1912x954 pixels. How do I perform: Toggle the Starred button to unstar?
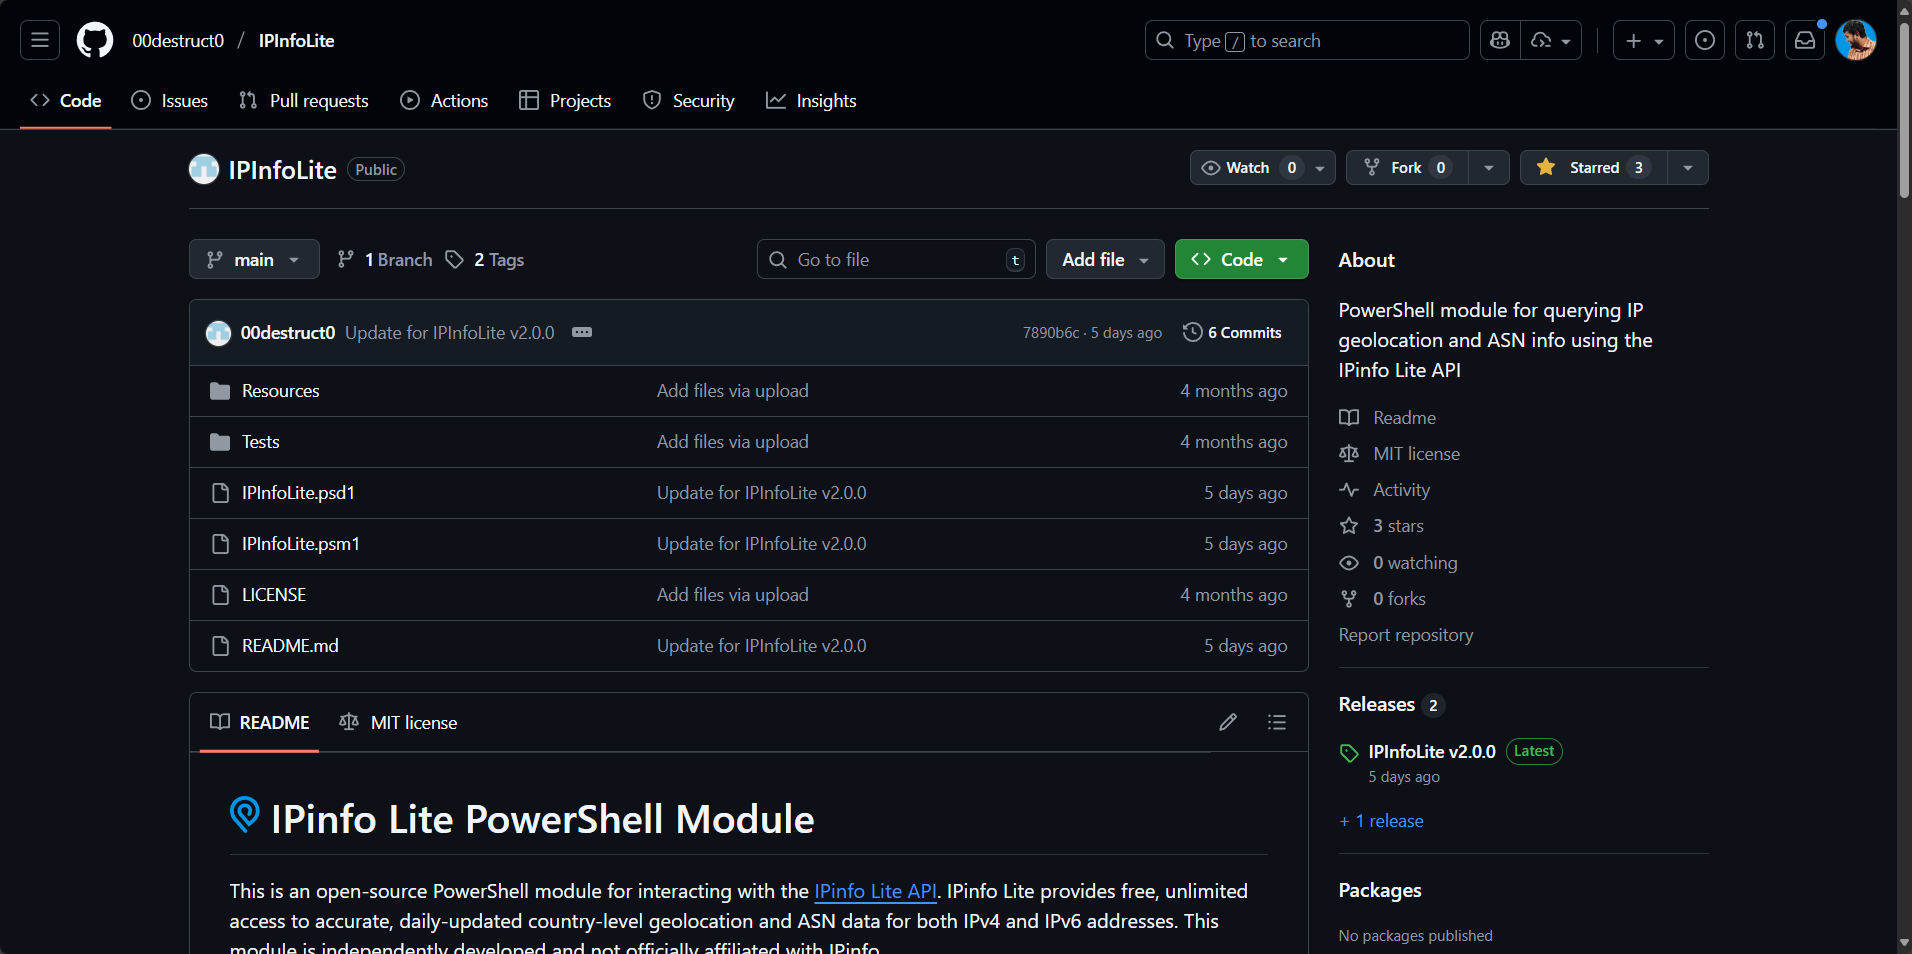click(x=1594, y=168)
